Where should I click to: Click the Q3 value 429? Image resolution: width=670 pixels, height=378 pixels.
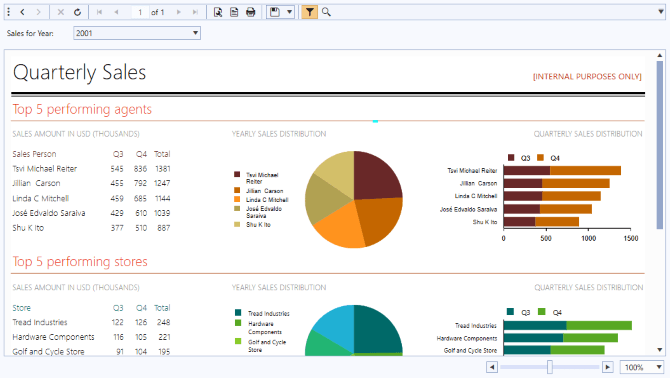point(117,213)
